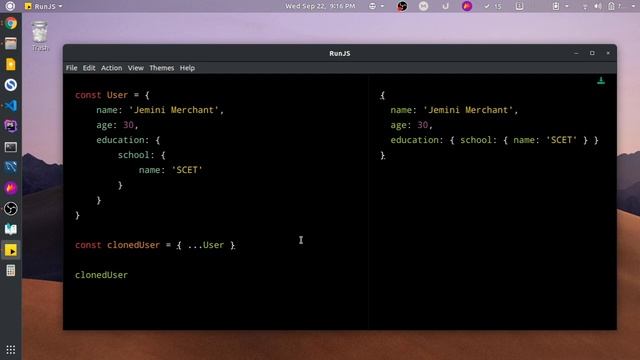Open the Themes menu
640x360 pixels.
click(162, 68)
